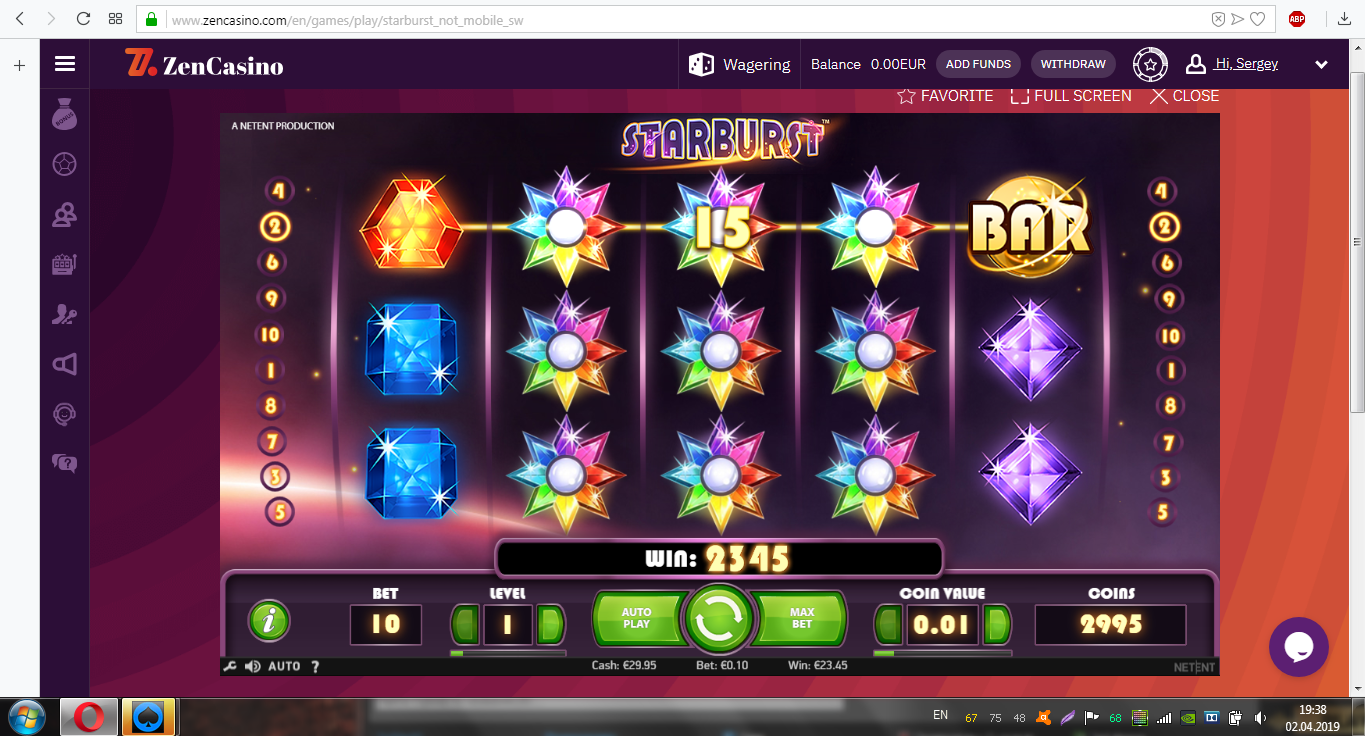
Task: Open the megaphone promotions sidebar icon
Action: tap(65, 364)
